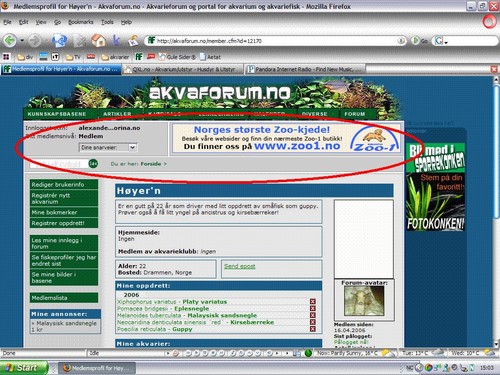The height and width of the screenshot is (375, 500).
Task: Delete the Platy variatus entry with red X
Action: [313, 302]
